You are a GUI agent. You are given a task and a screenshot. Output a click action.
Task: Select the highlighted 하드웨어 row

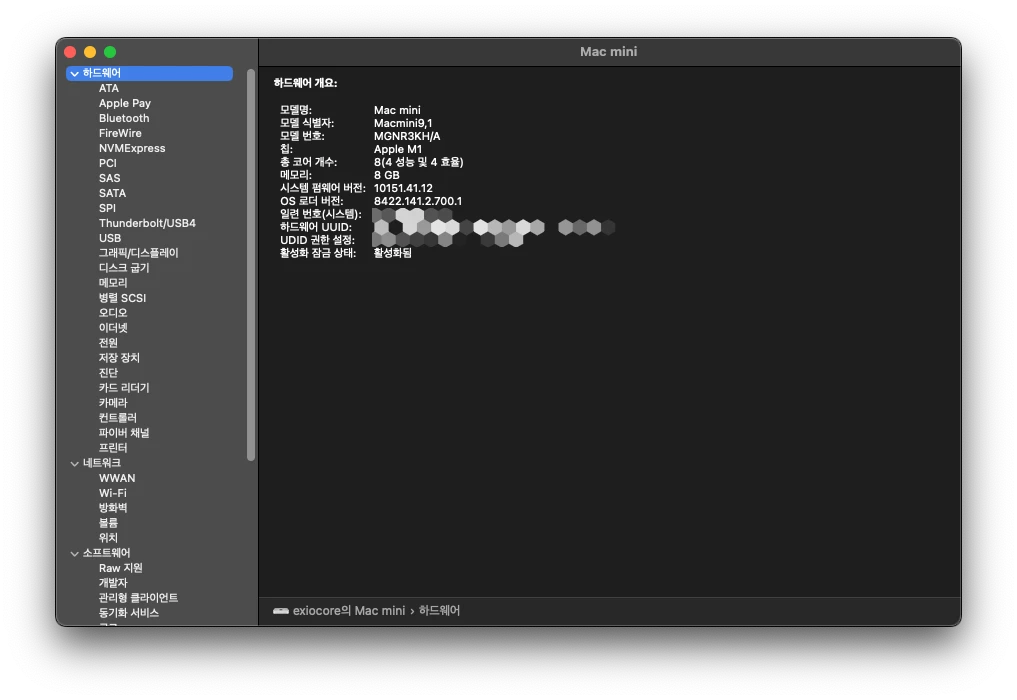[x=149, y=73]
